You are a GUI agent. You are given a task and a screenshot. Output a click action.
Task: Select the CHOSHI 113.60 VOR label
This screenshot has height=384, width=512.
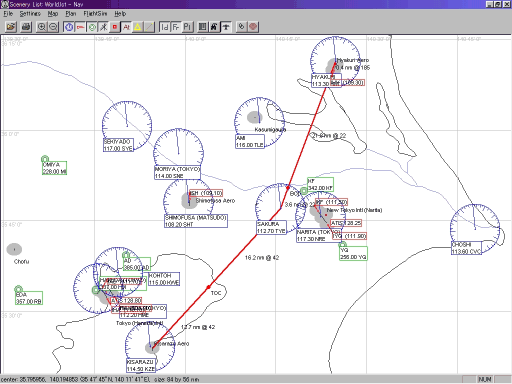click(x=466, y=248)
